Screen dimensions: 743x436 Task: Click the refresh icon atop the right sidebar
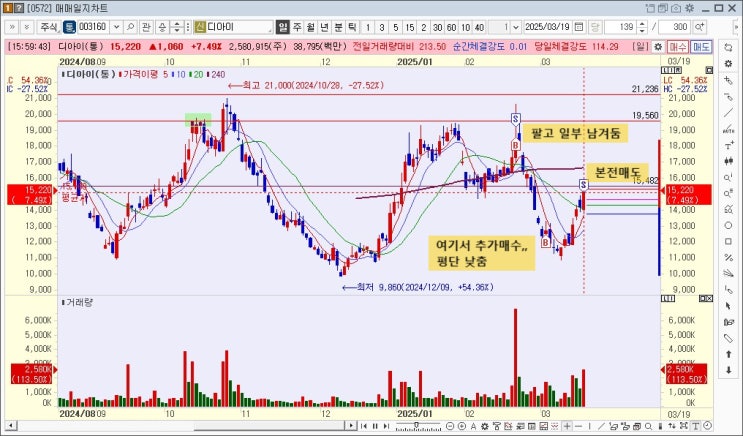[729, 47]
